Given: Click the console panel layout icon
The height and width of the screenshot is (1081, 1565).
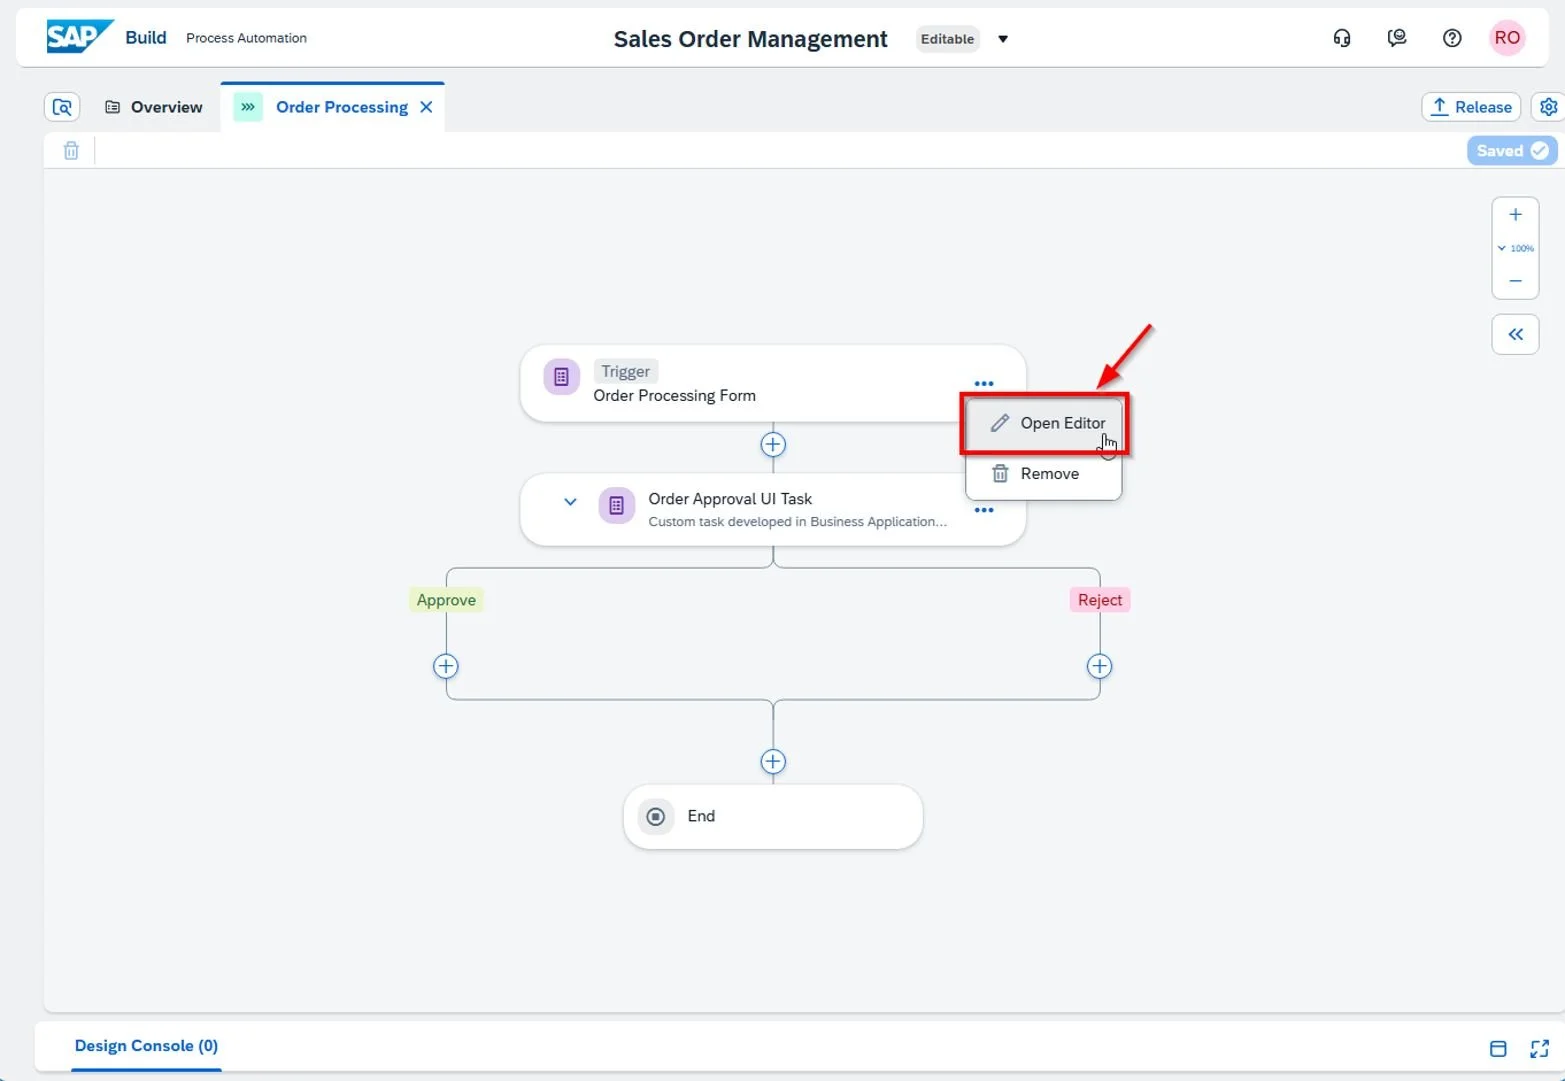Looking at the screenshot, I should [x=1498, y=1048].
